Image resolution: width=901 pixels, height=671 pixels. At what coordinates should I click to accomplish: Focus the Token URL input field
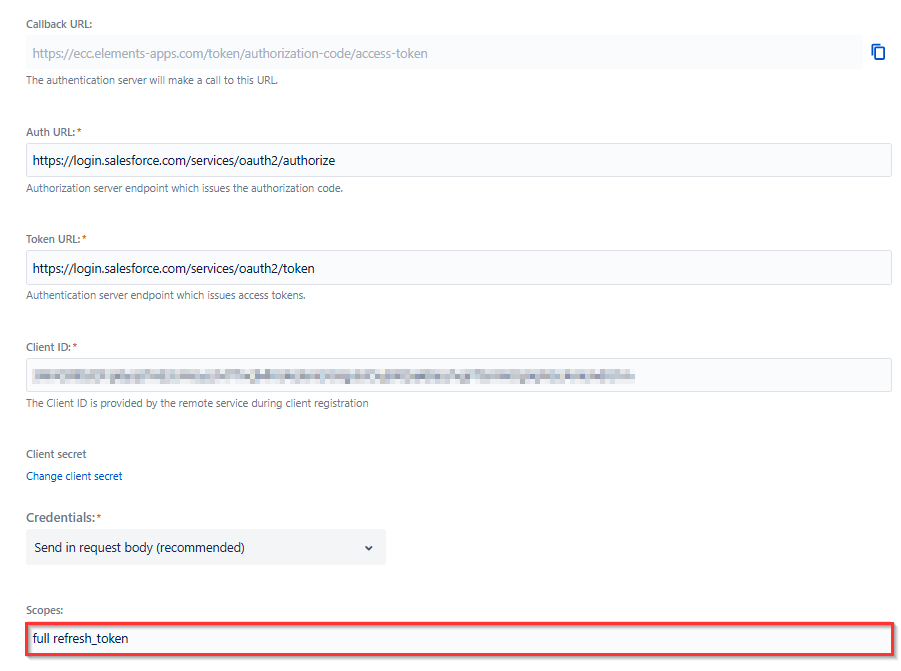458,268
